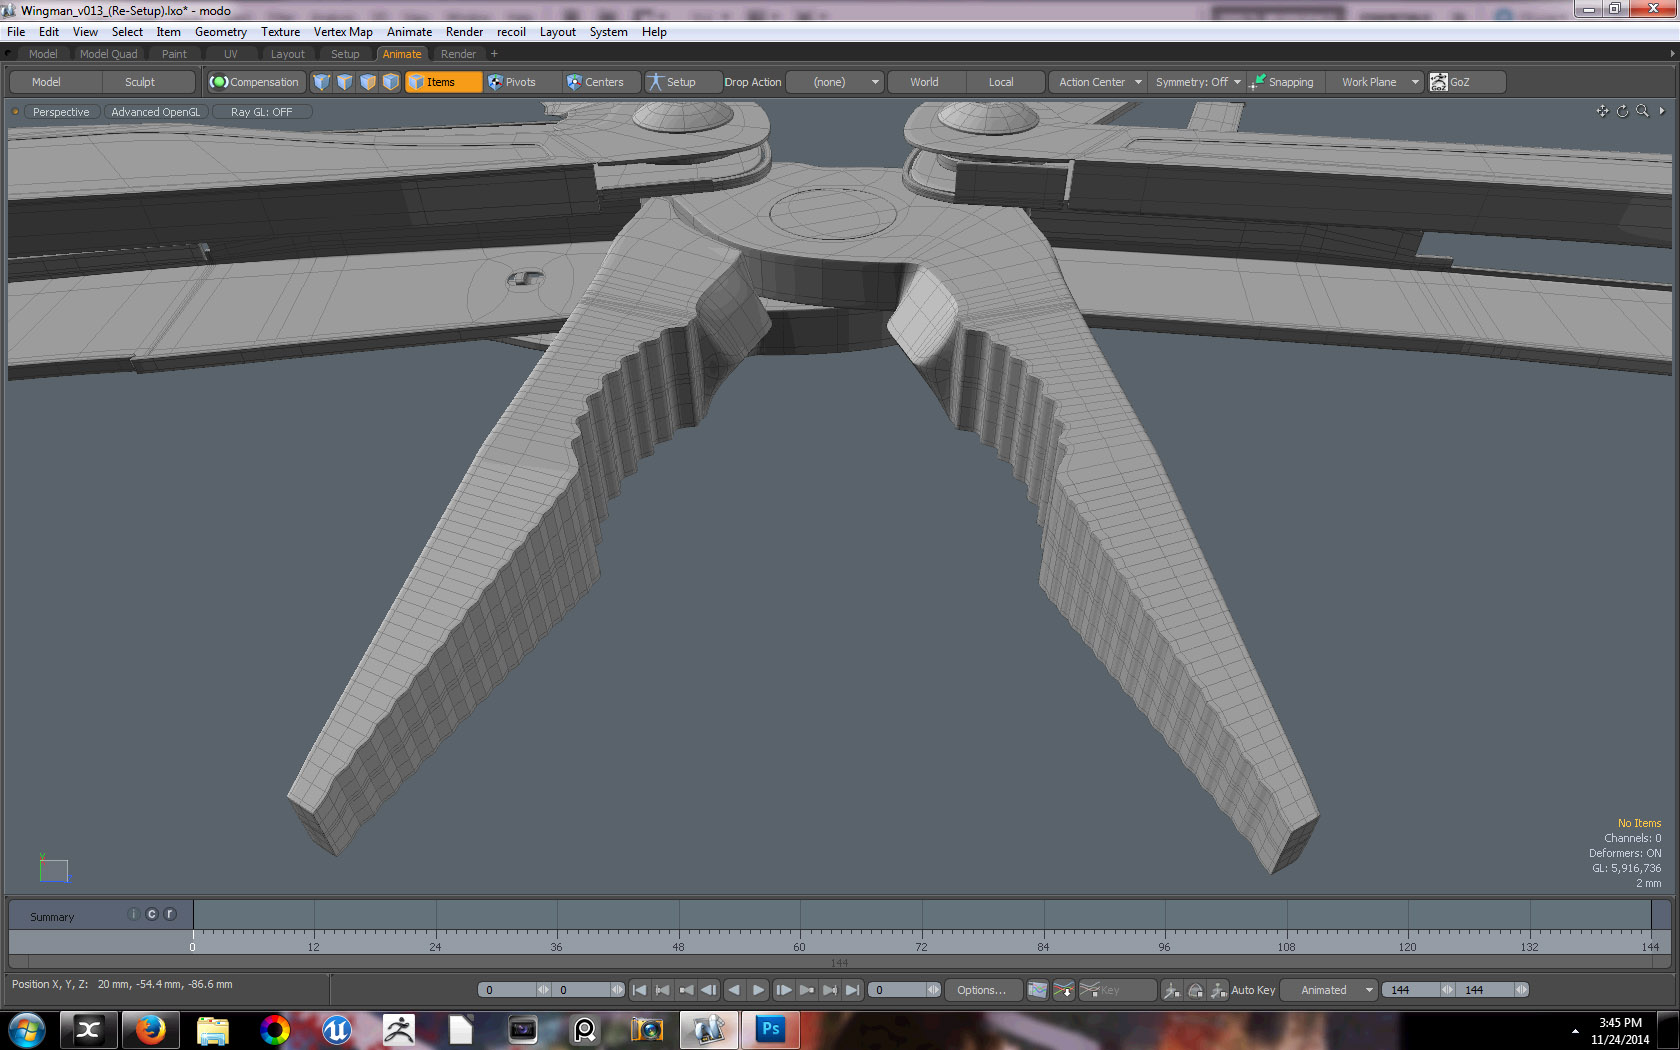Open Drop Action (none) dropdown
1680x1050 pixels.
click(x=835, y=82)
